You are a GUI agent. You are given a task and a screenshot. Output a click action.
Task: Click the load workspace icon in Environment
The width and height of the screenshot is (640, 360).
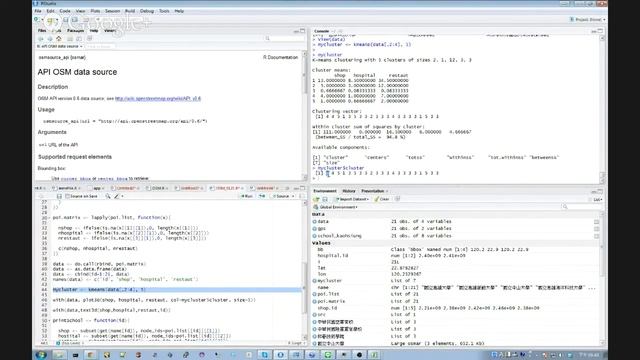click(316, 199)
